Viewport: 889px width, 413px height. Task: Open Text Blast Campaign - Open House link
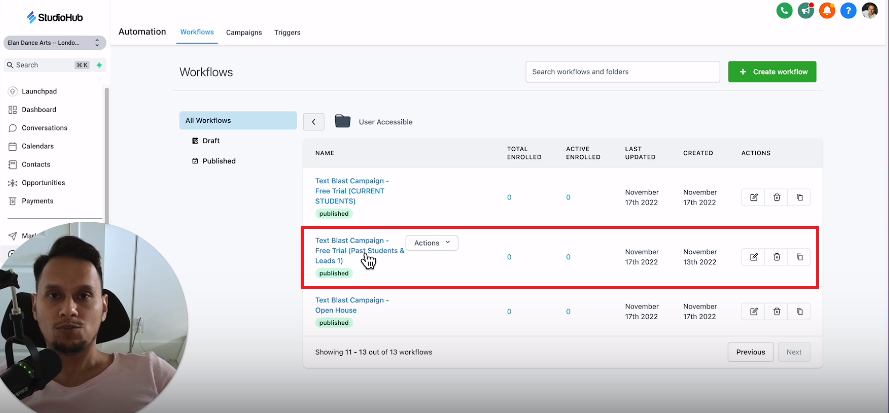pos(352,305)
